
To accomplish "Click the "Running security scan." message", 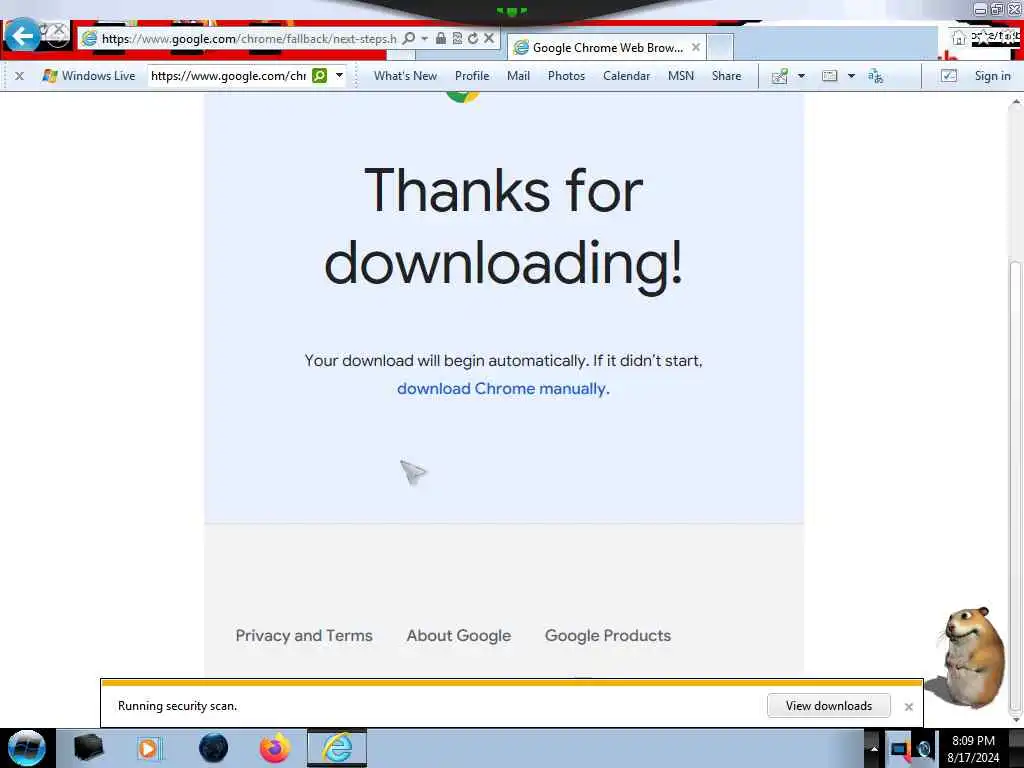I will pyautogui.click(x=177, y=706).
